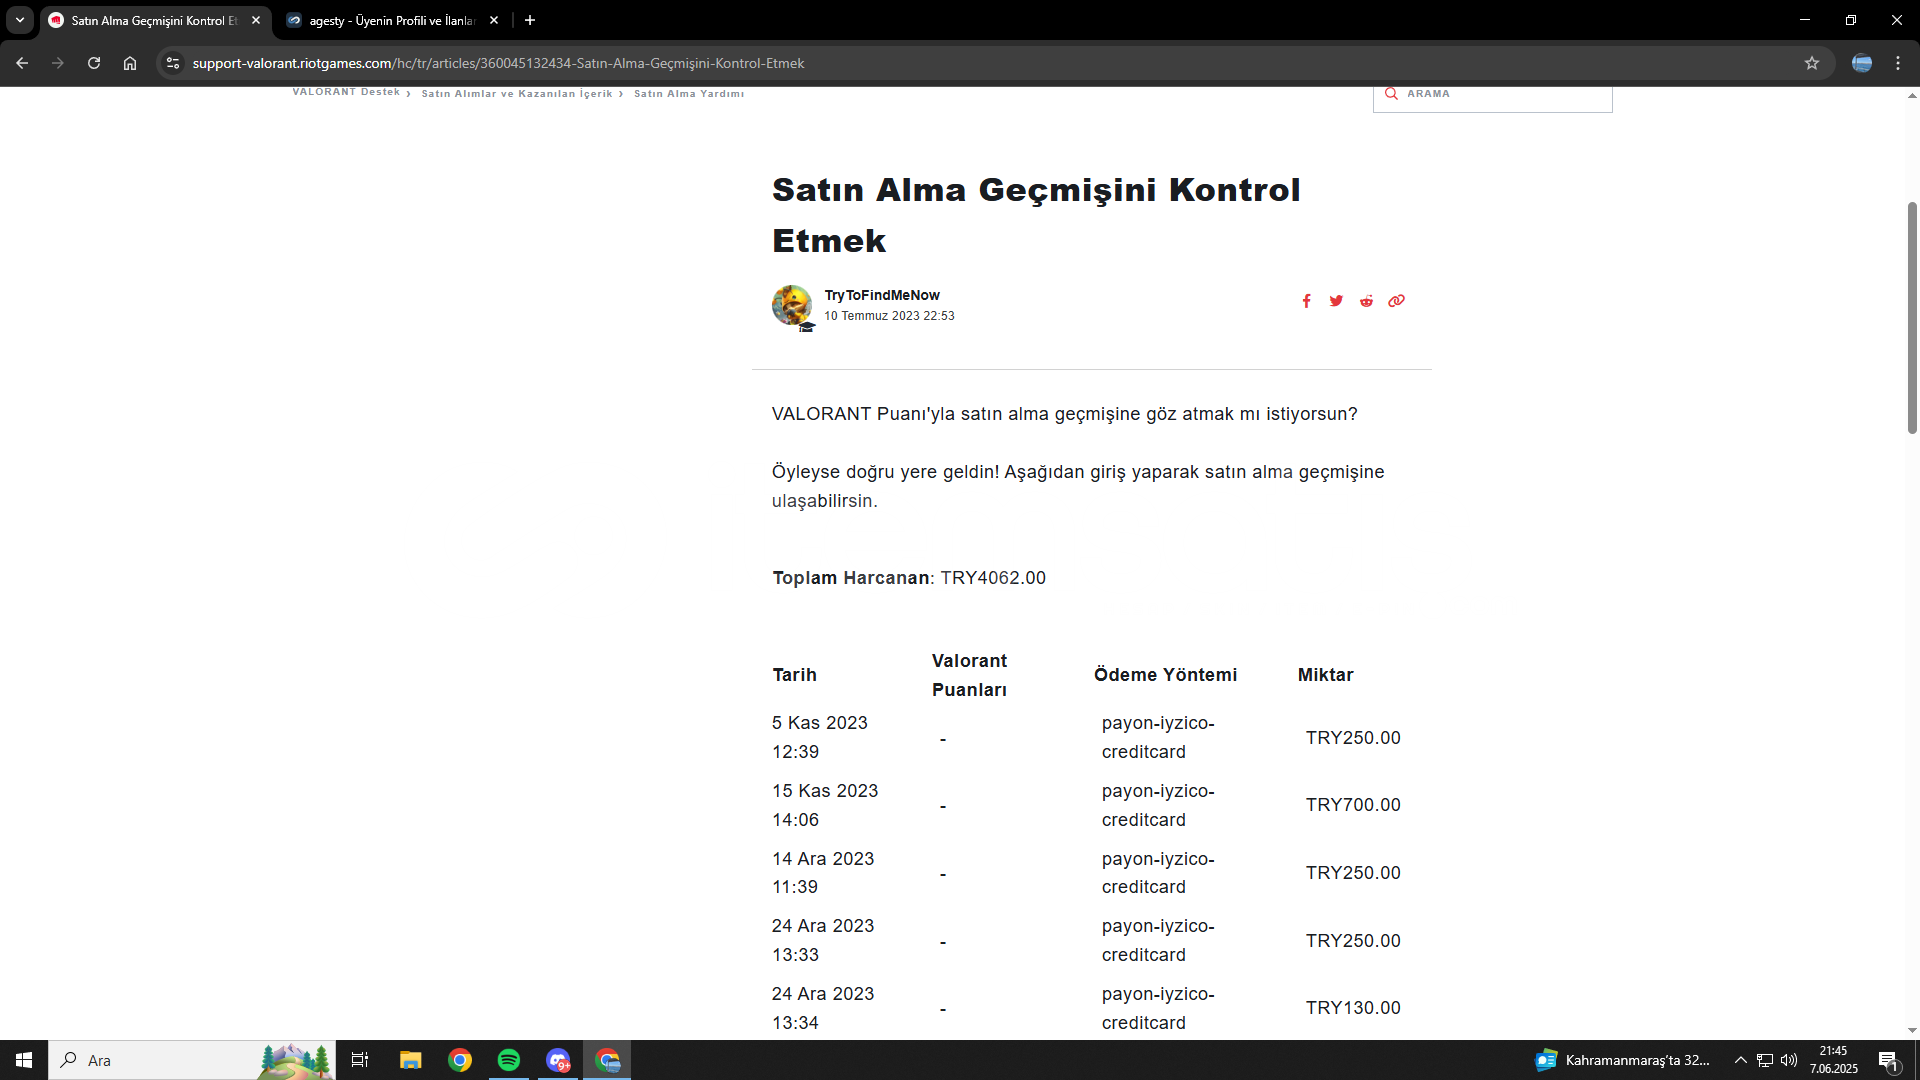Open Chrome three-dot menu
This screenshot has width=1920, height=1080.
[1898, 63]
